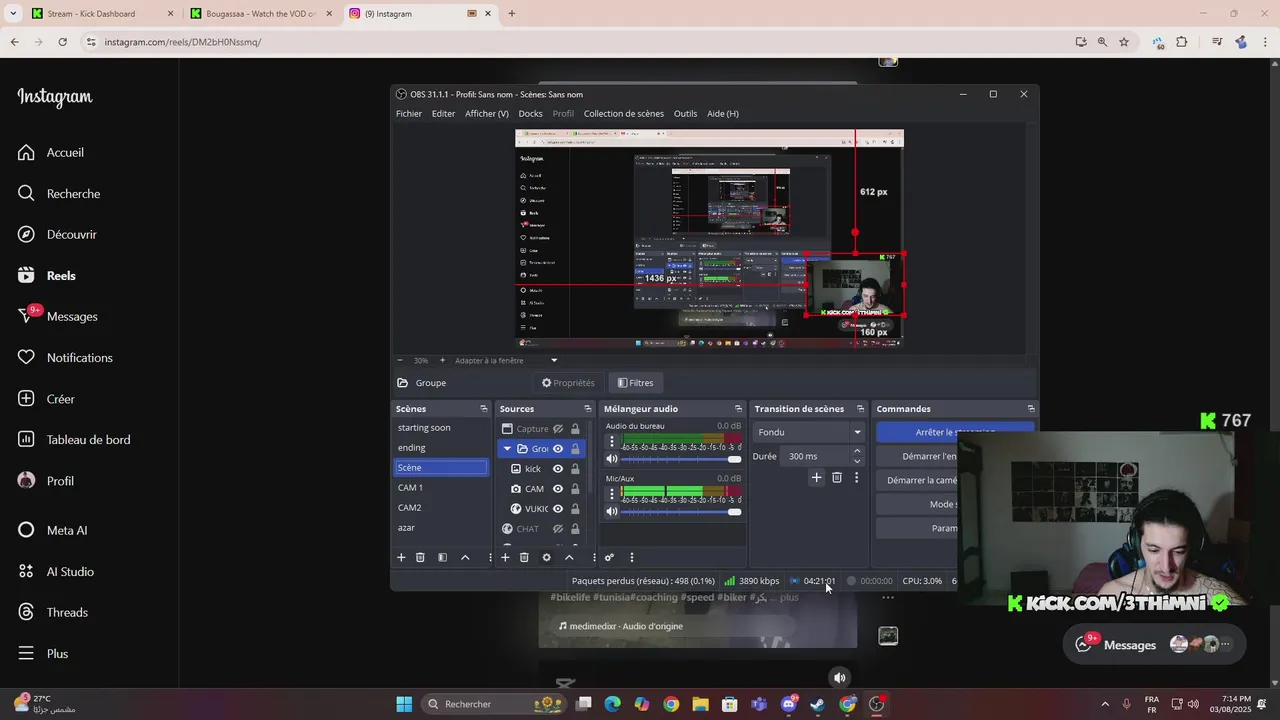Hide the CAM source
This screenshot has width=1280, height=720.
coord(558,489)
